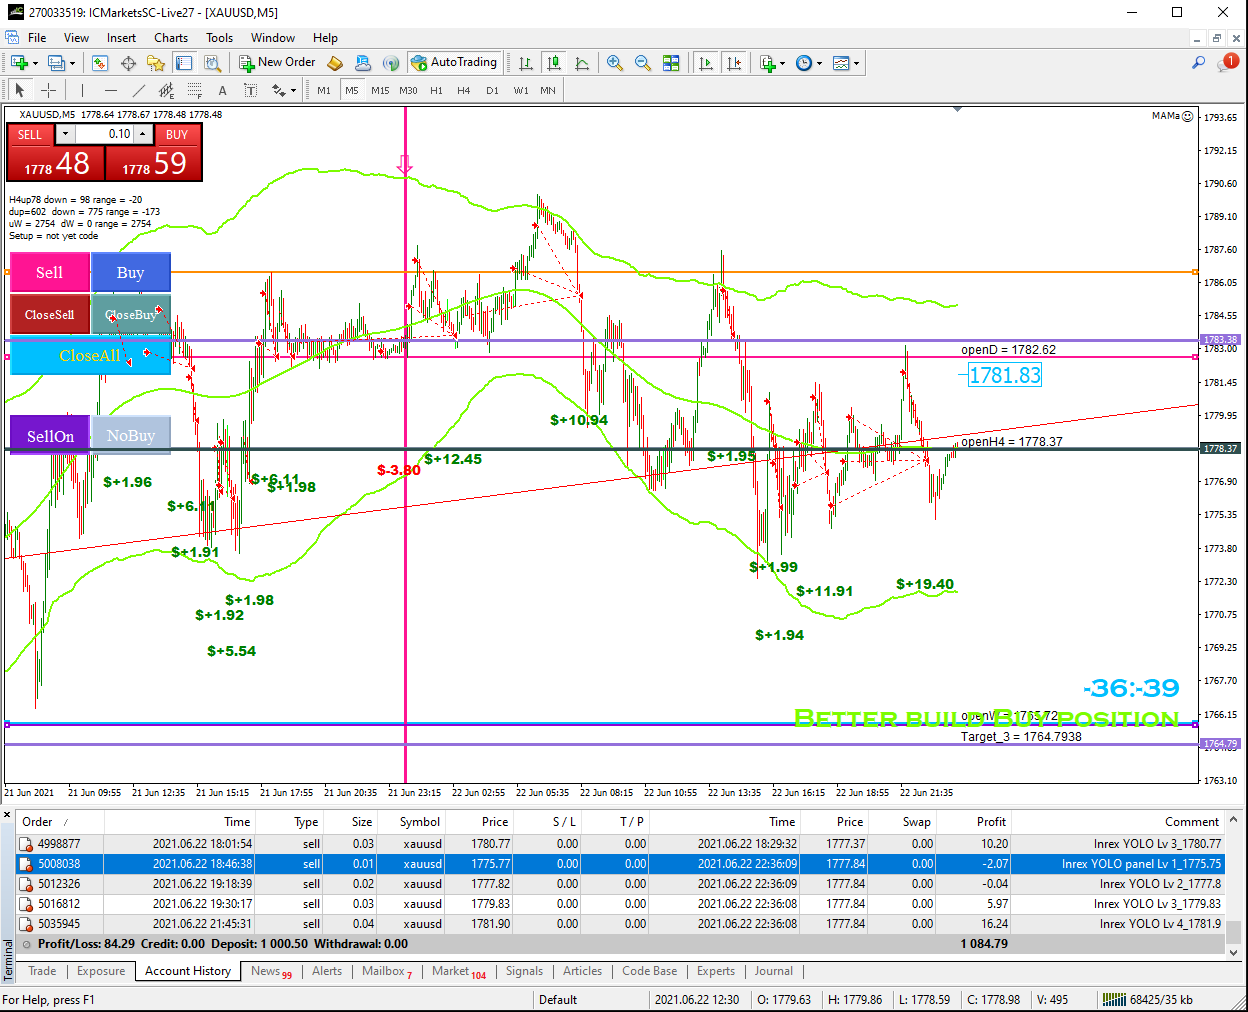Toggle the Data Window crosshair-target icon

click(128, 63)
